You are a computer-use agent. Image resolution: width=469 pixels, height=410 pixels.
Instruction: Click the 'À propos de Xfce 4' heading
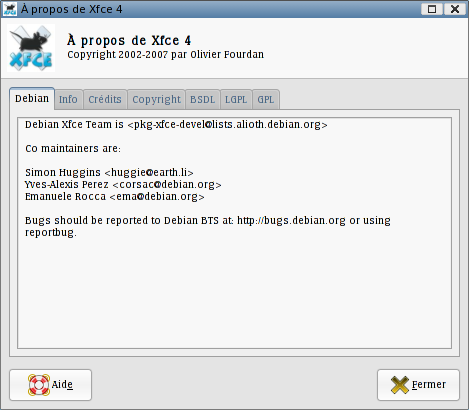click(129, 40)
